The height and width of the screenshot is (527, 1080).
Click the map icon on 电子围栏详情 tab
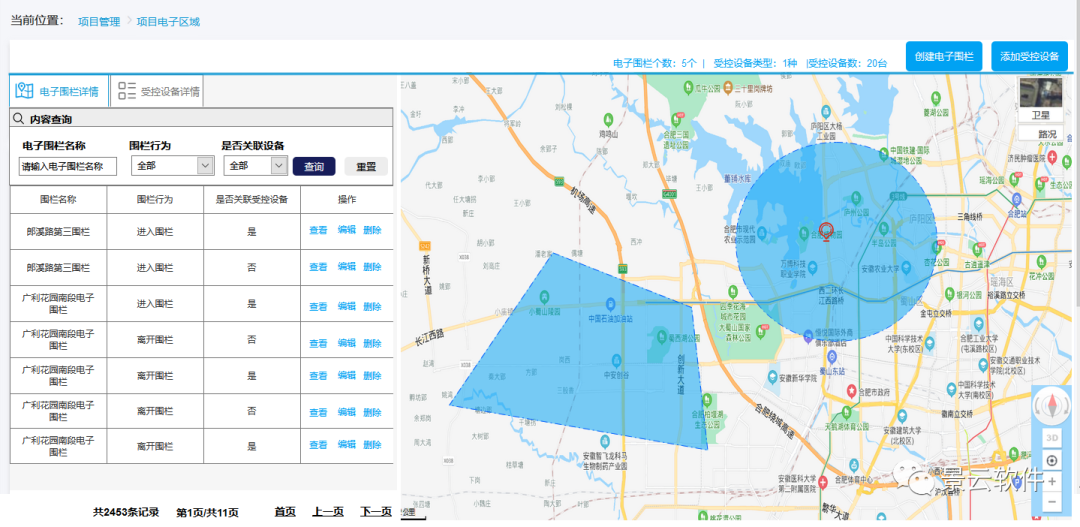(25, 91)
